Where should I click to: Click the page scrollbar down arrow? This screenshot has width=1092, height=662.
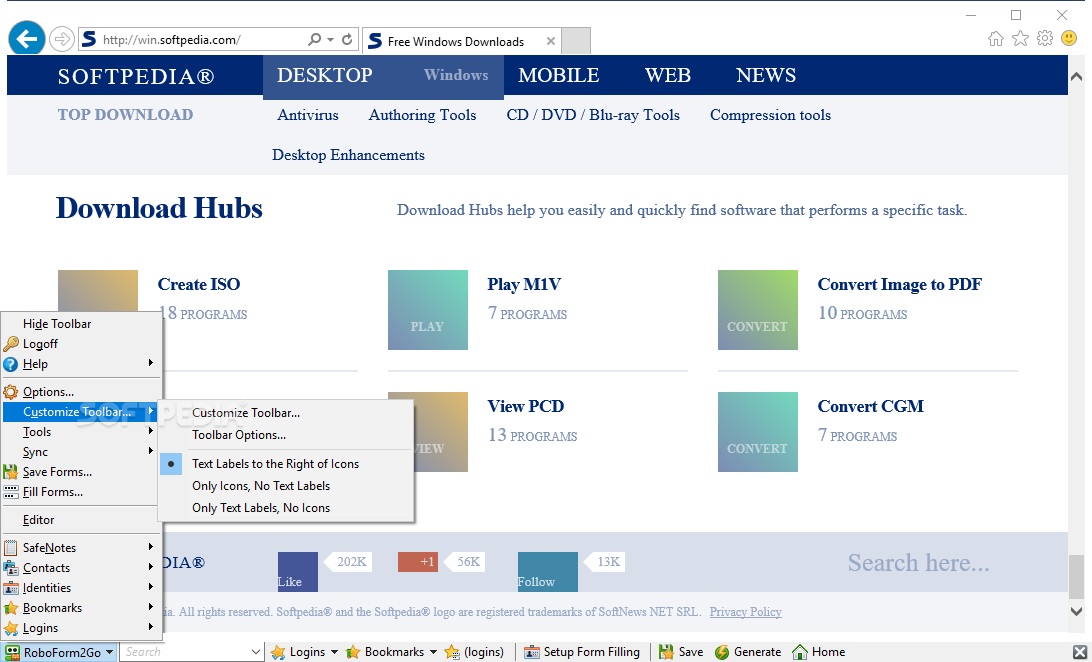[1077, 611]
